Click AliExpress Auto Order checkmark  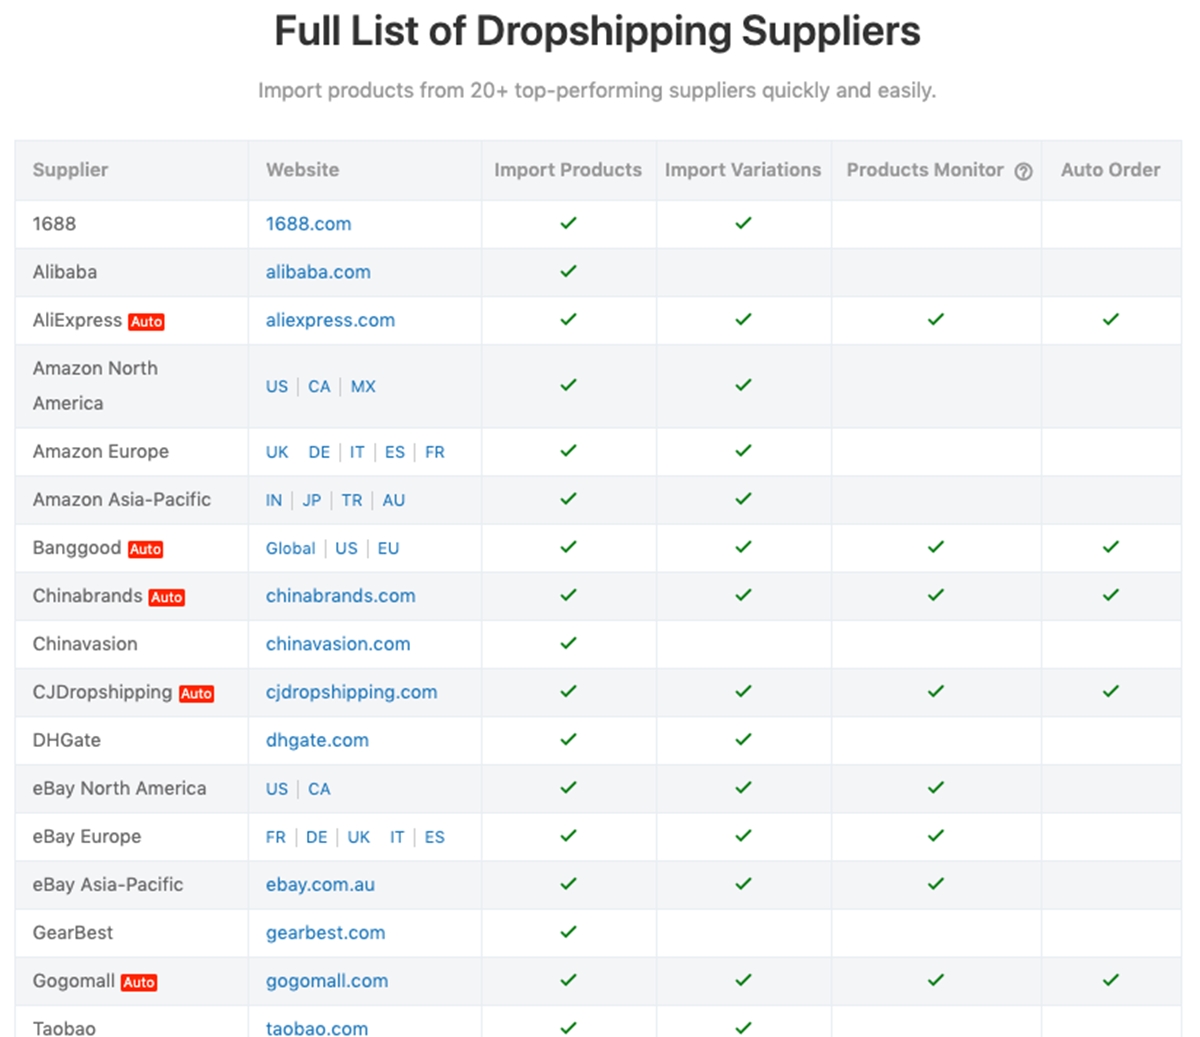[x=1110, y=320]
